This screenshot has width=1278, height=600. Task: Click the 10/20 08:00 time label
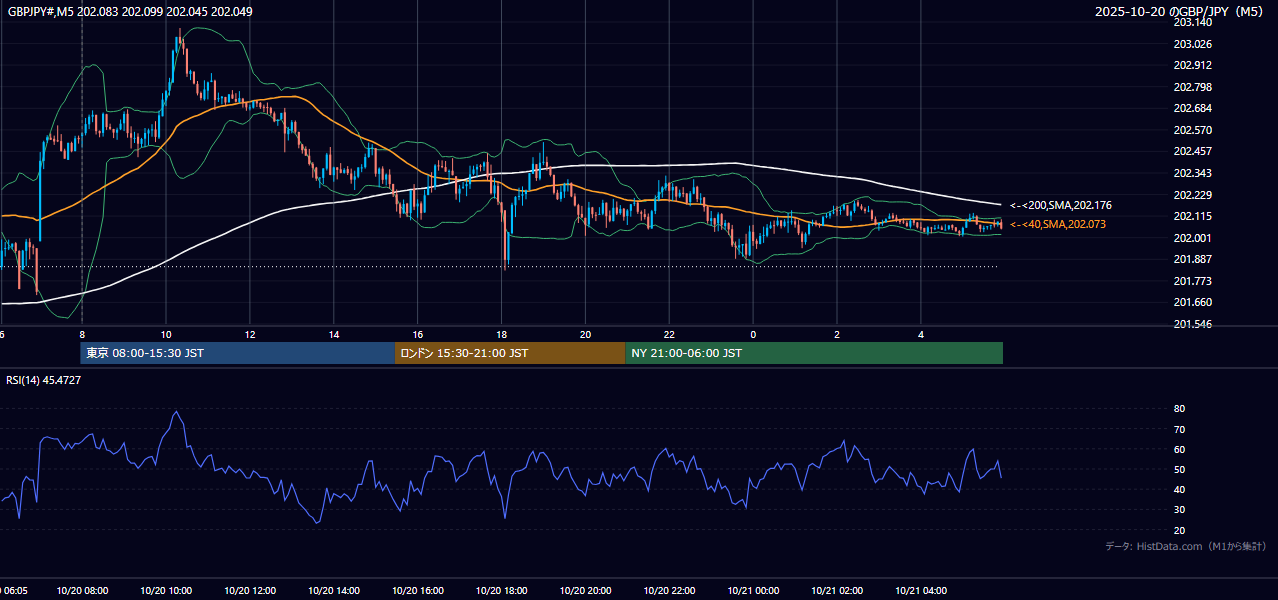82,591
